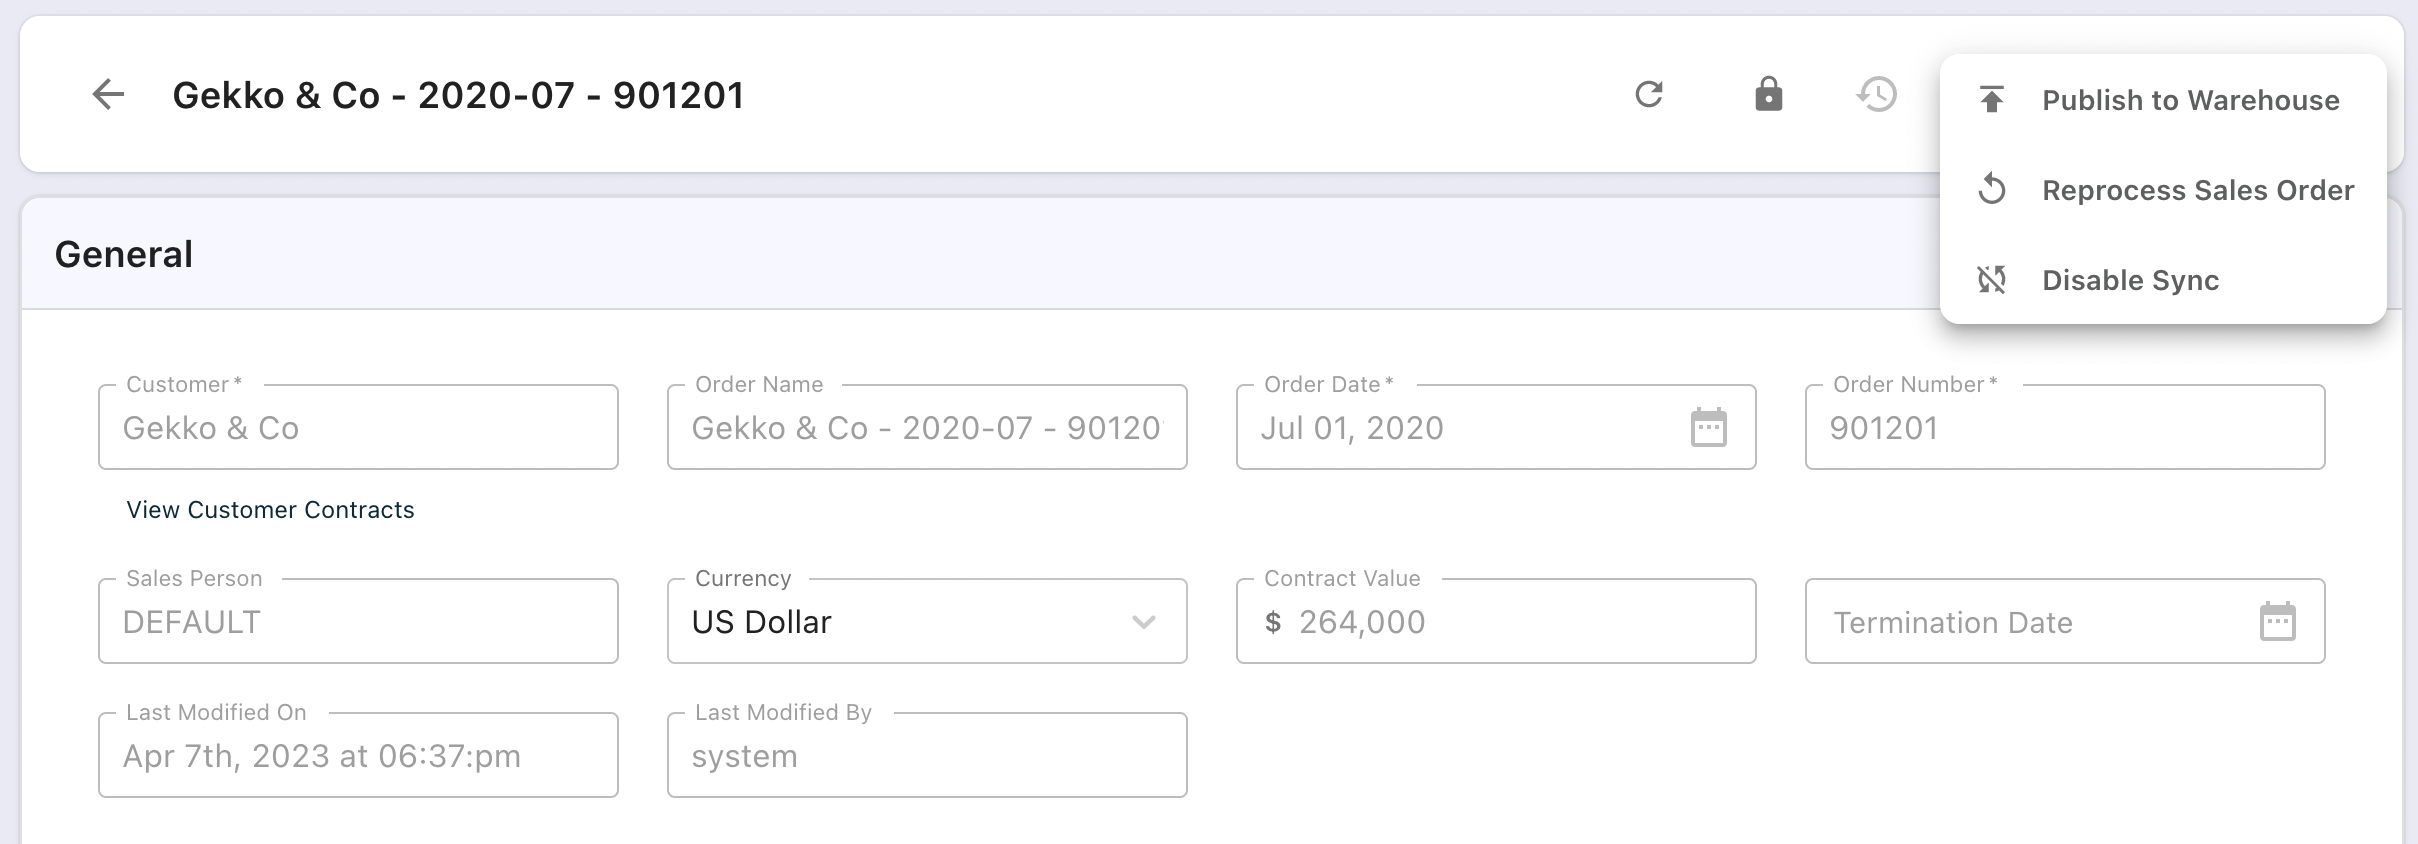
Task: Expand the Currency dropdown
Action: pos(1143,622)
